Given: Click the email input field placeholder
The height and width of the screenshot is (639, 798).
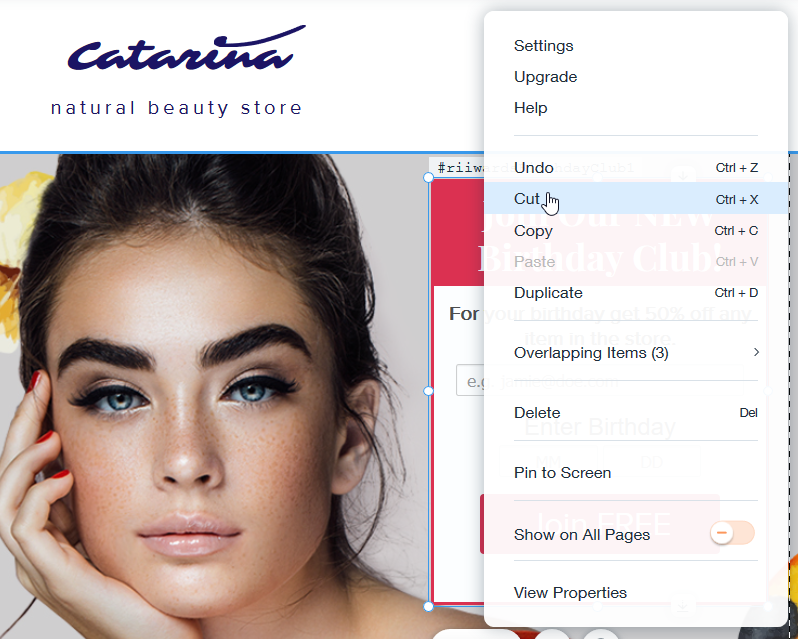Looking at the screenshot, I should [x=470, y=381].
